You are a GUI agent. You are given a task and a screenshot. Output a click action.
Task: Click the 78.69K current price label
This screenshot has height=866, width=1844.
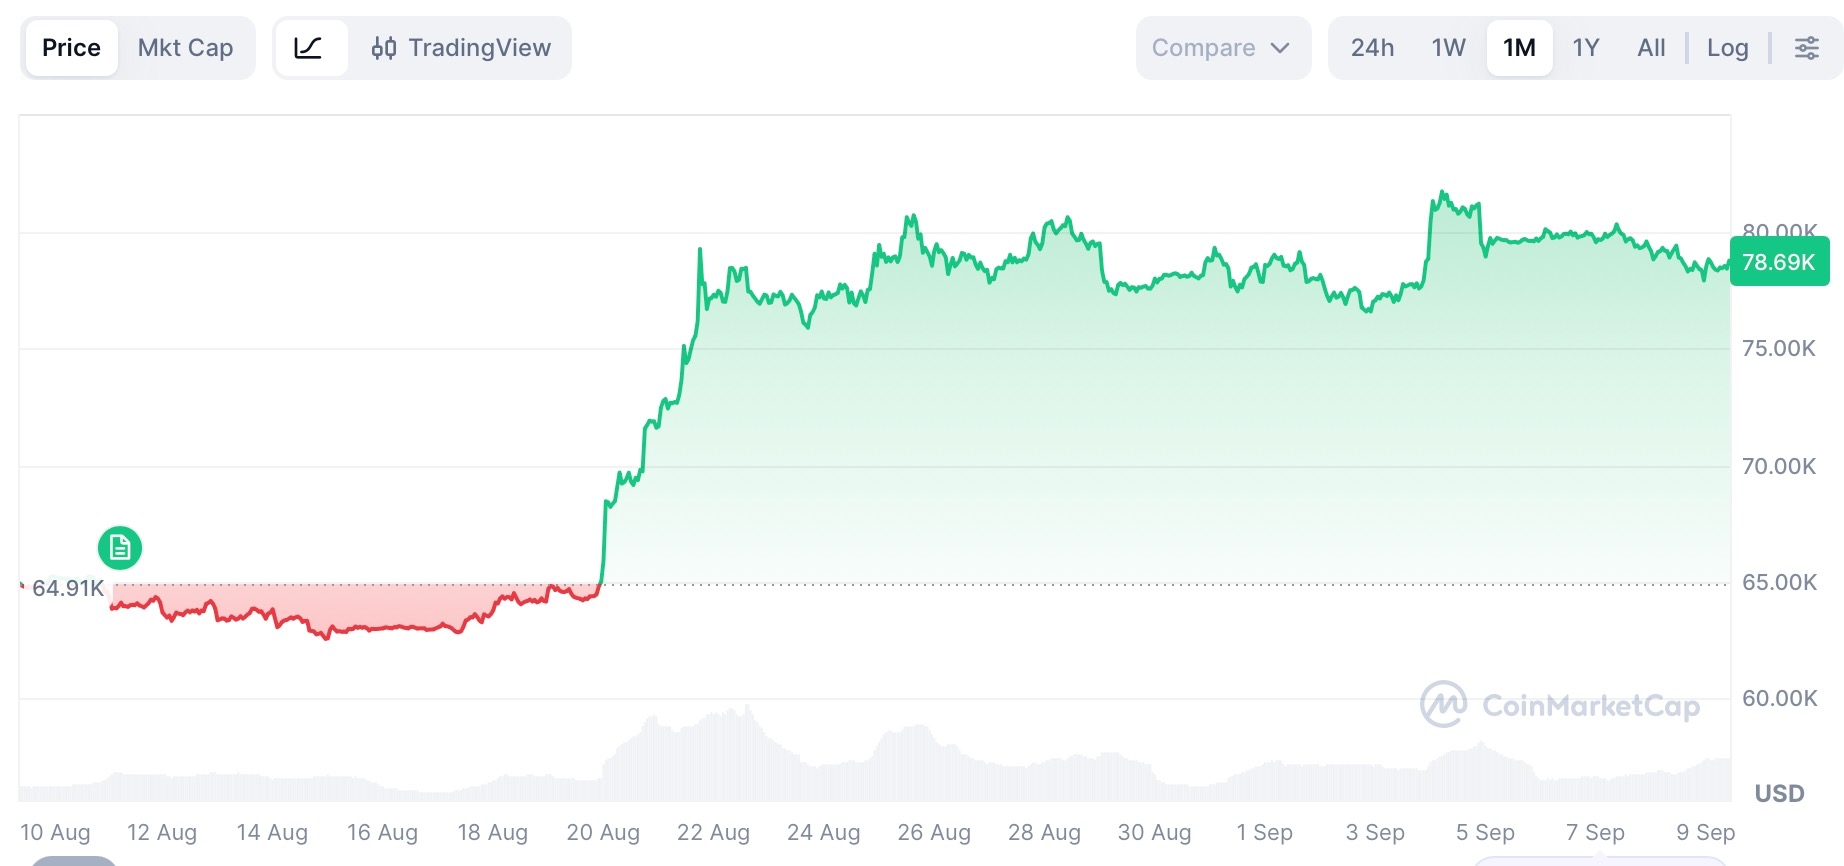click(1779, 262)
